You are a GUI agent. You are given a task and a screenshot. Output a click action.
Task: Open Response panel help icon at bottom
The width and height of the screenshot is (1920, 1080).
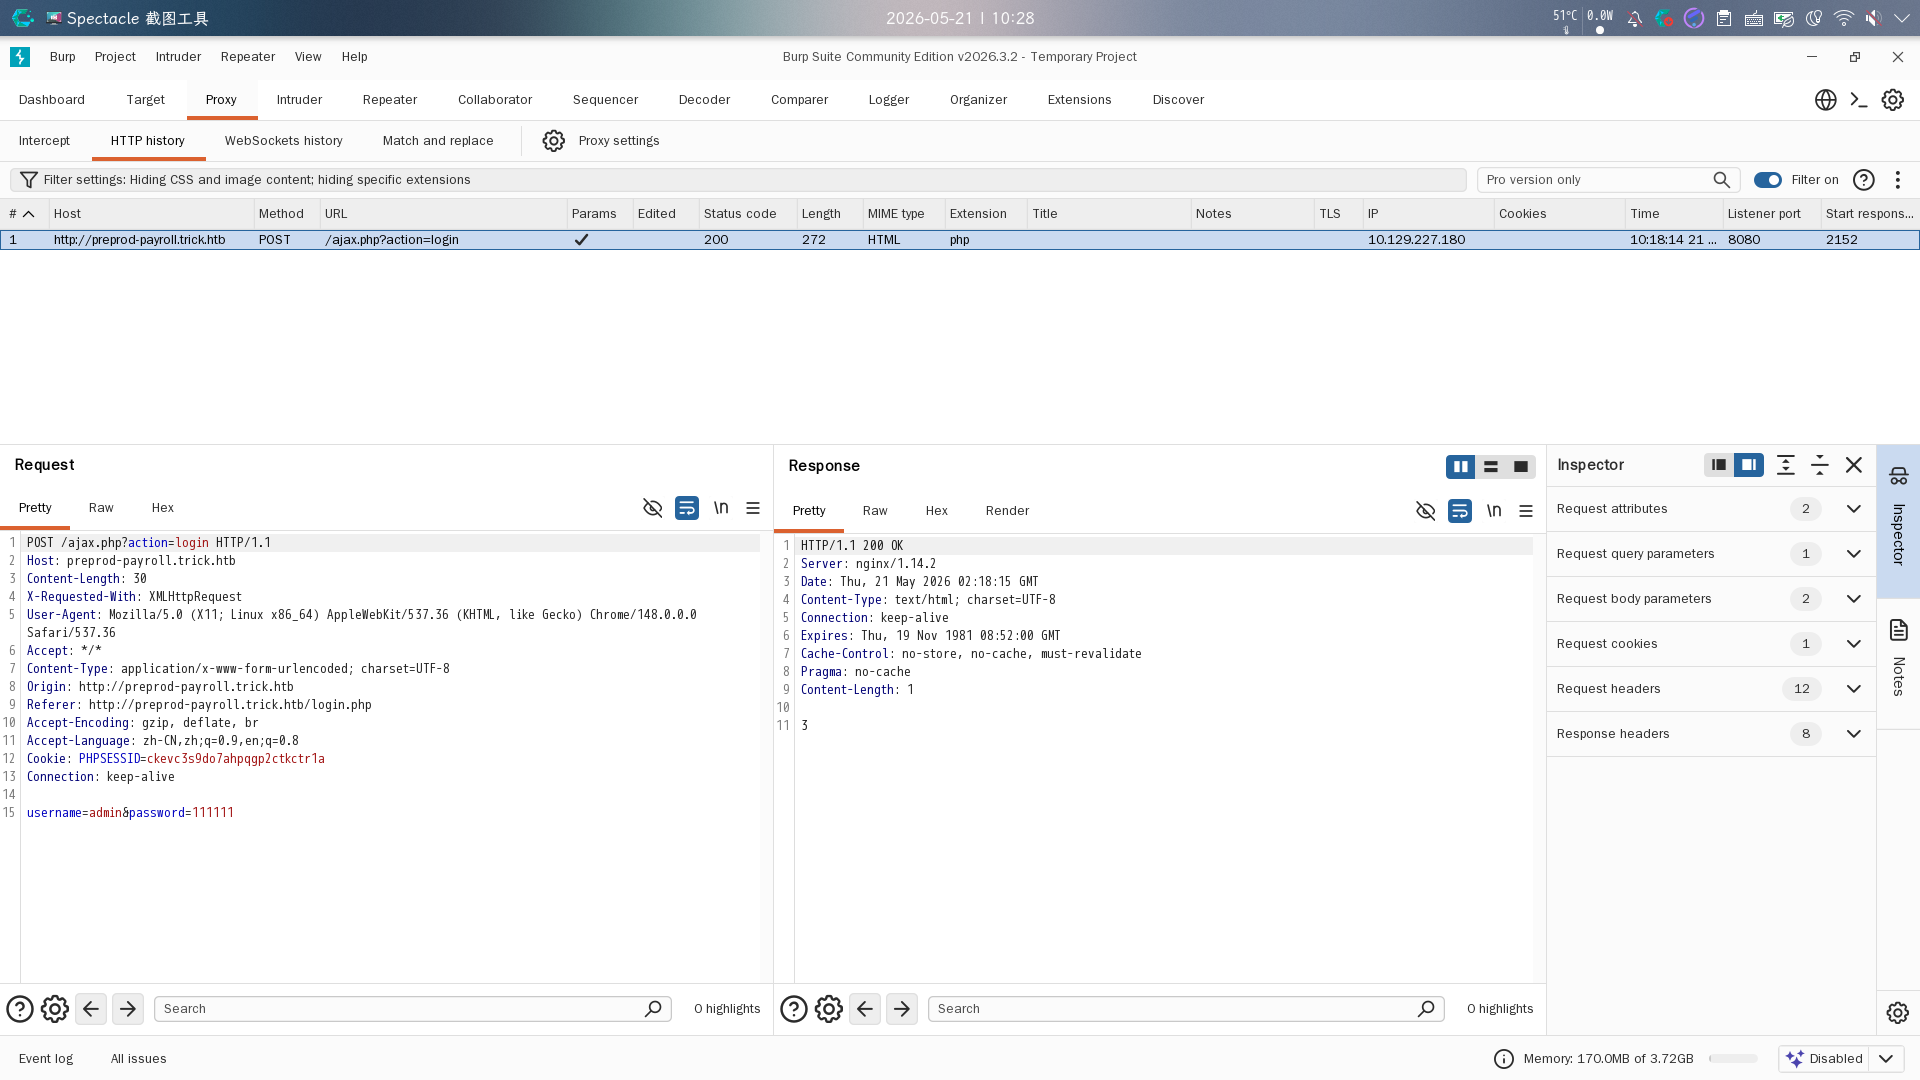coord(794,1009)
